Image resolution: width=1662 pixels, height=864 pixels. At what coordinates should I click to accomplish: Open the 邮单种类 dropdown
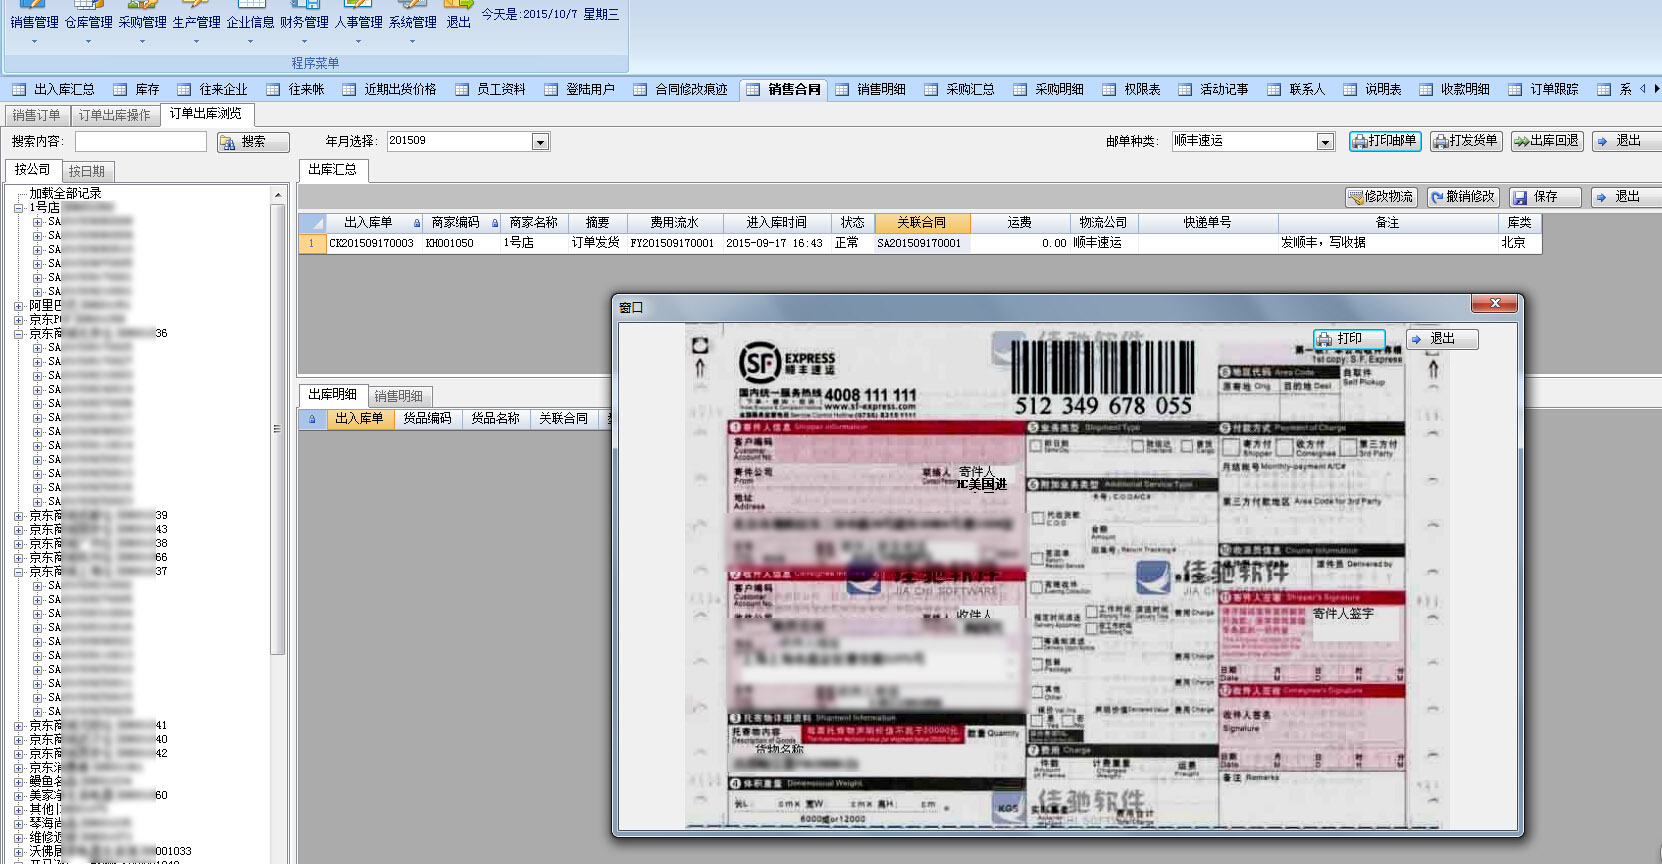1325,142
